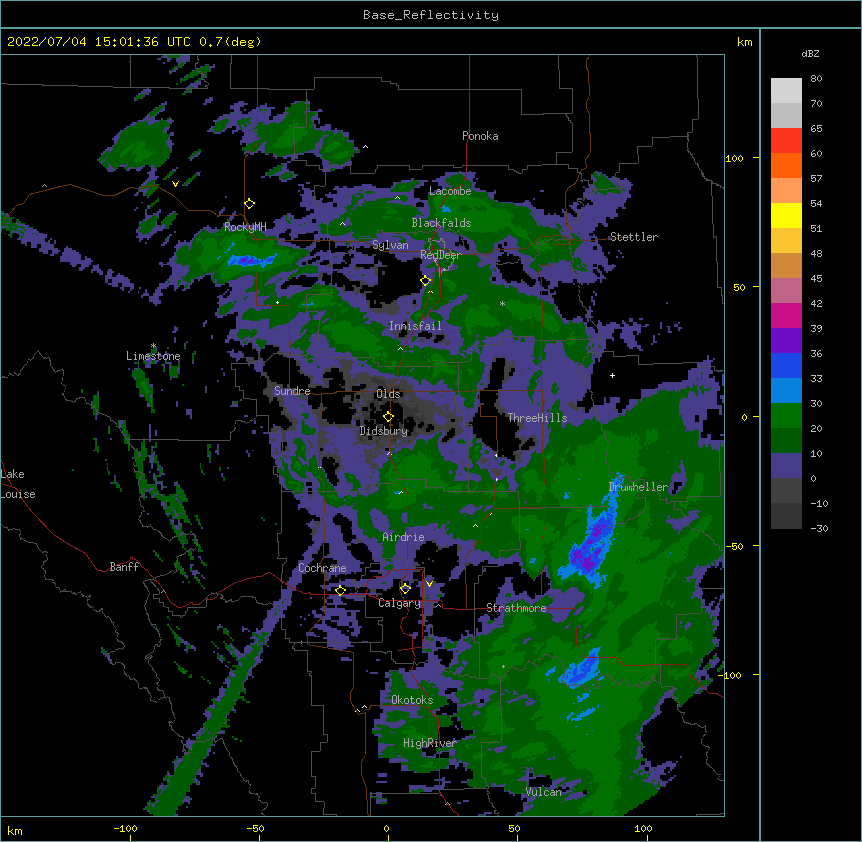Click the yellow V marker northwest of RockyMH

pyautogui.click(x=175, y=184)
